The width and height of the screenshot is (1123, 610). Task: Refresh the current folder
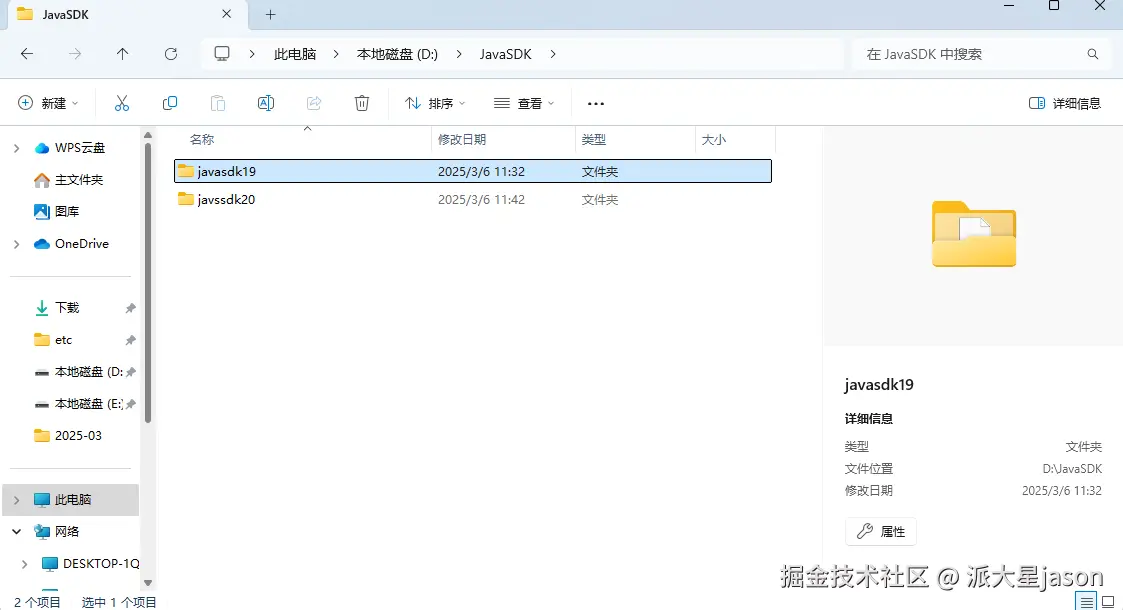tap(170, 54)
